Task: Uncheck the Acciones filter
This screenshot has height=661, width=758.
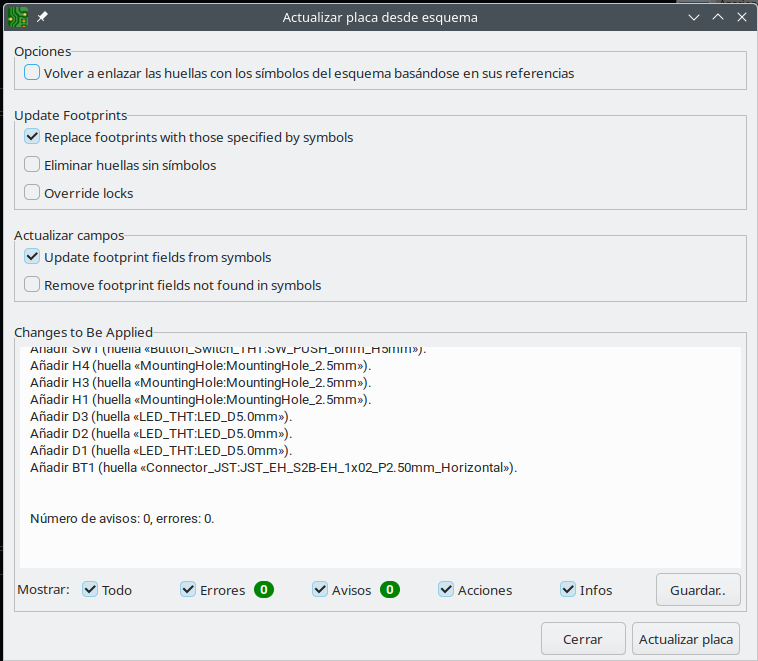Action: (x=446, y=590)
